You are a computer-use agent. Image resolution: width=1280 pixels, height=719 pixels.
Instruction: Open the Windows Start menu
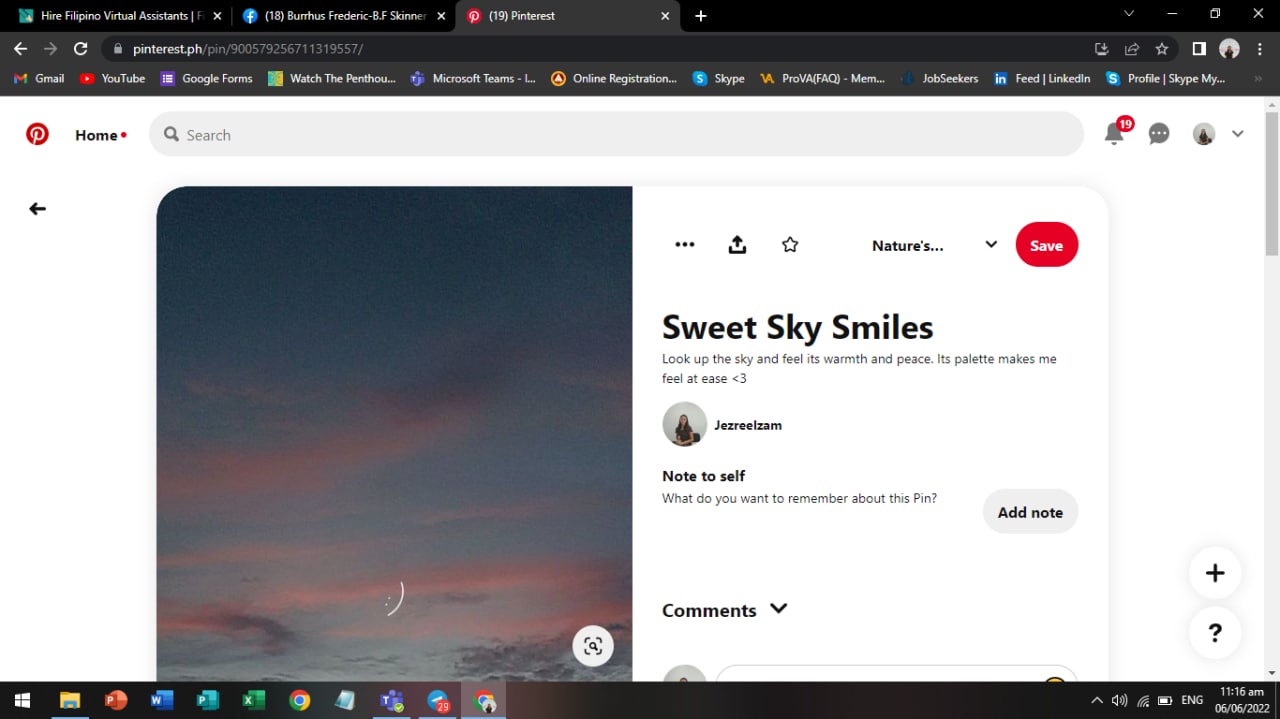(x=21, y=700)
